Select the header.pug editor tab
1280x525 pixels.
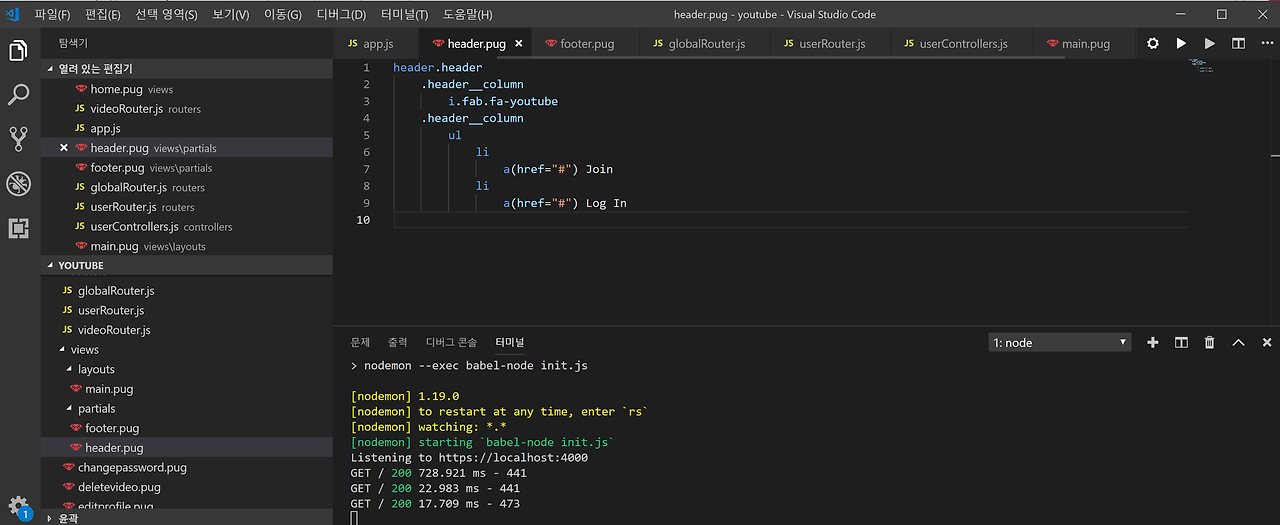[476, 44]
